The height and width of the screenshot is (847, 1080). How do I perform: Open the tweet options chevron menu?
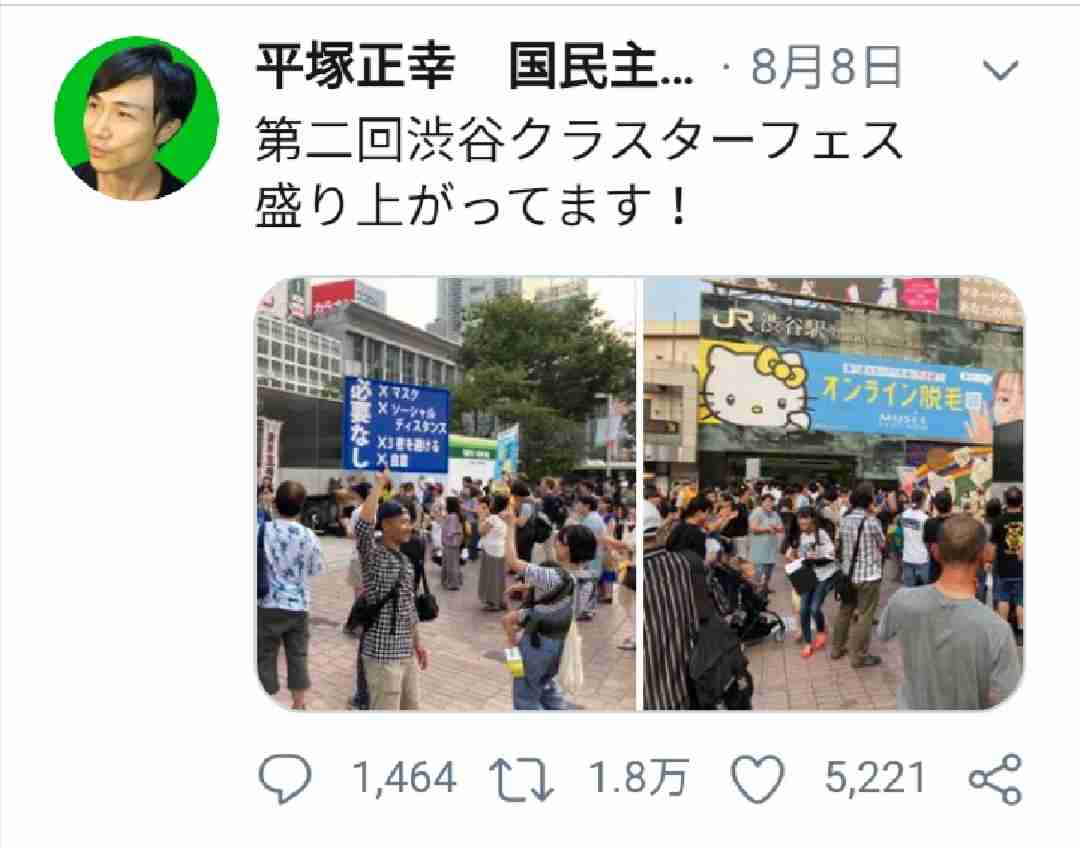(x=999, y=70)
